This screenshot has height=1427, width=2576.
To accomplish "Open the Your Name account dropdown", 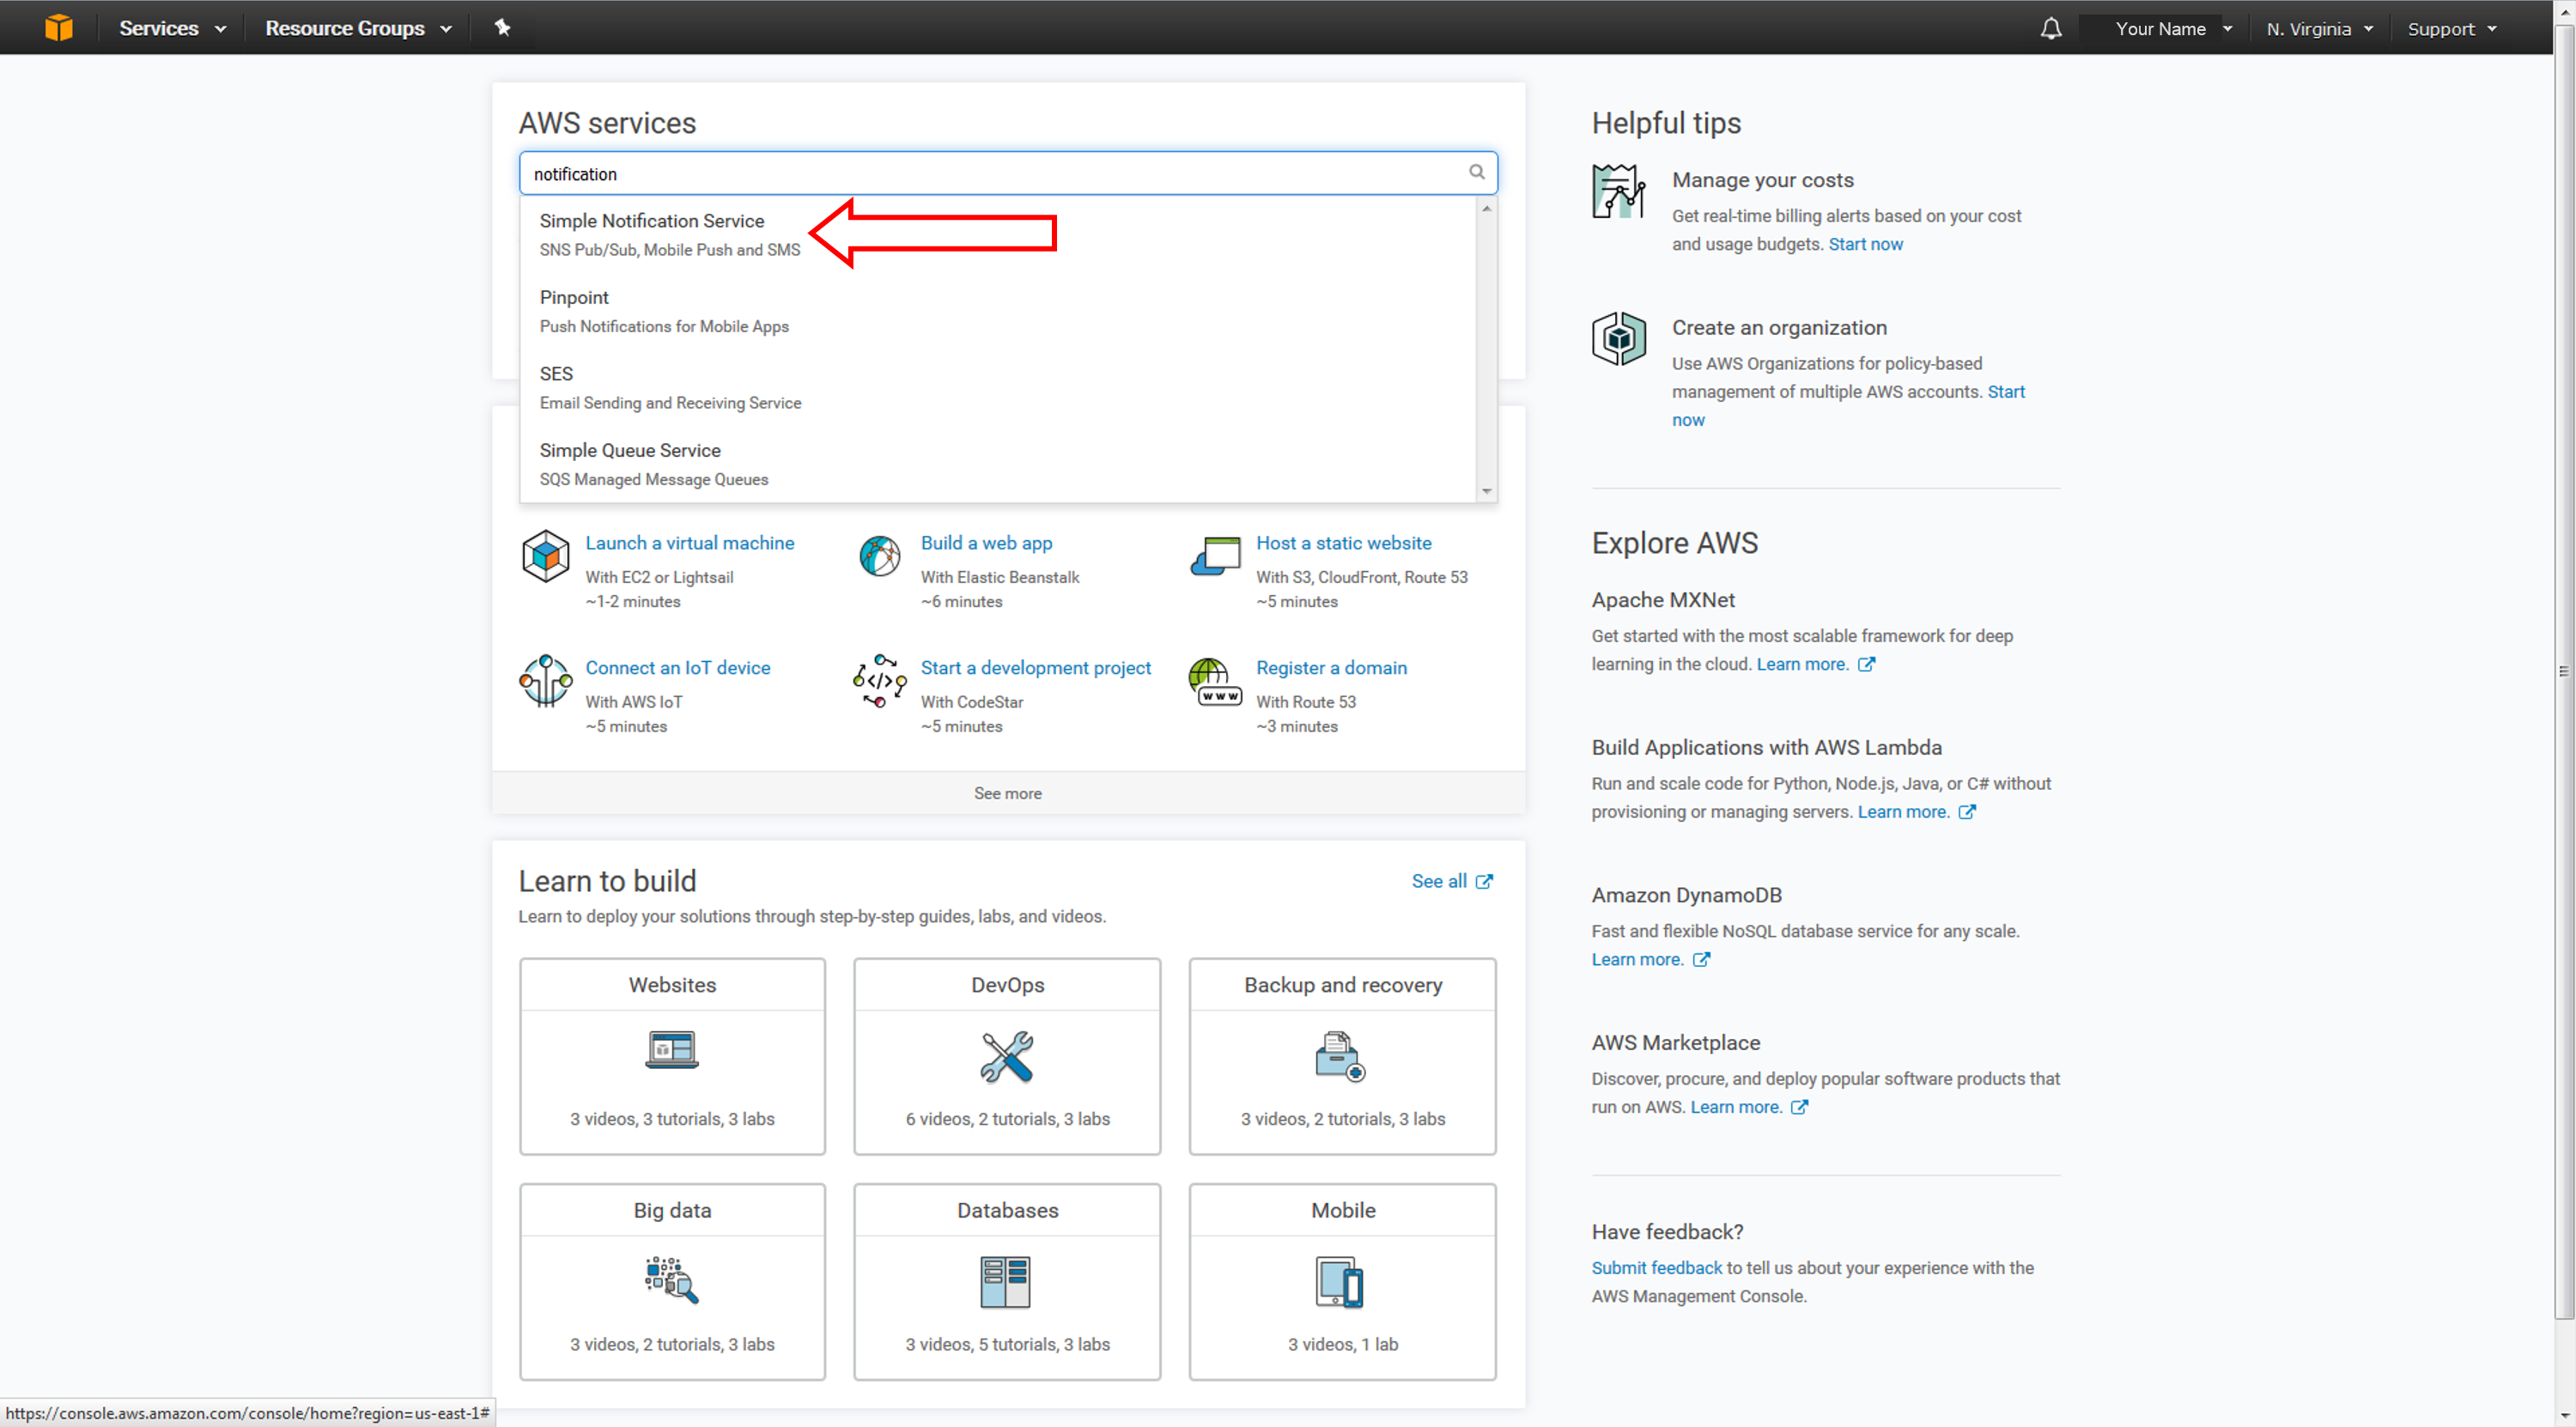I will [x=2174, y=28].
